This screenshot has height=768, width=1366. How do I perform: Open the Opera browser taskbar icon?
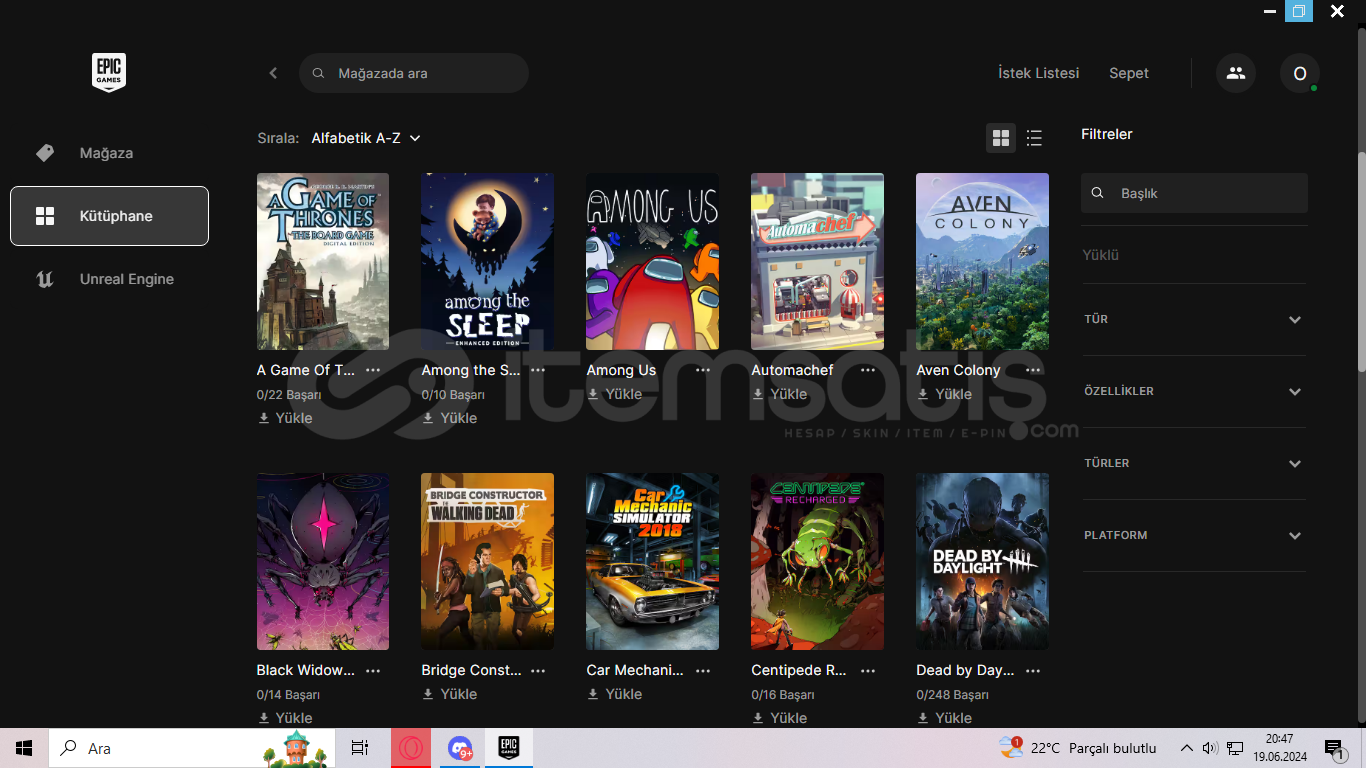(x=412, y=748)
